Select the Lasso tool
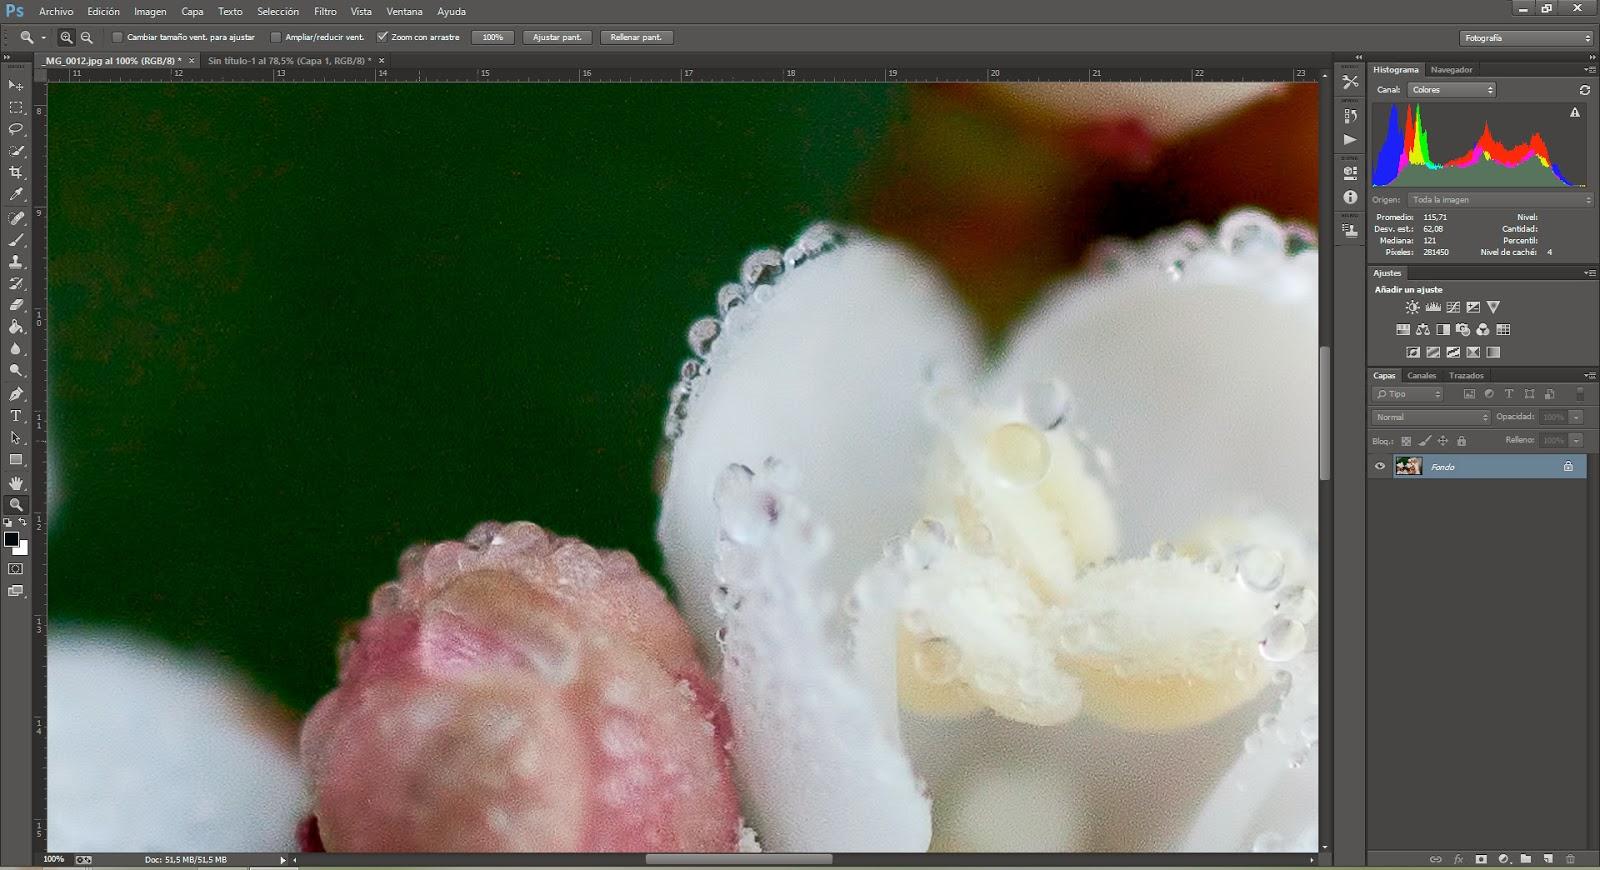The image size is (1600, 870). (x=16, y=129)
